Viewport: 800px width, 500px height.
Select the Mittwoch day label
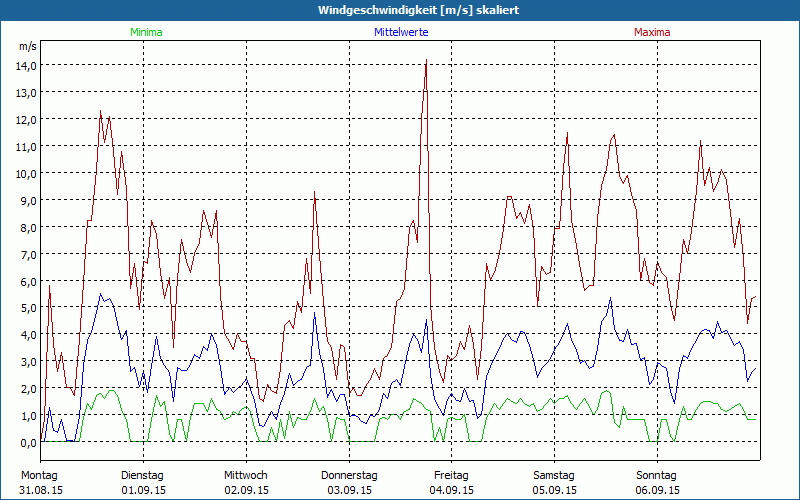point(246,475)
